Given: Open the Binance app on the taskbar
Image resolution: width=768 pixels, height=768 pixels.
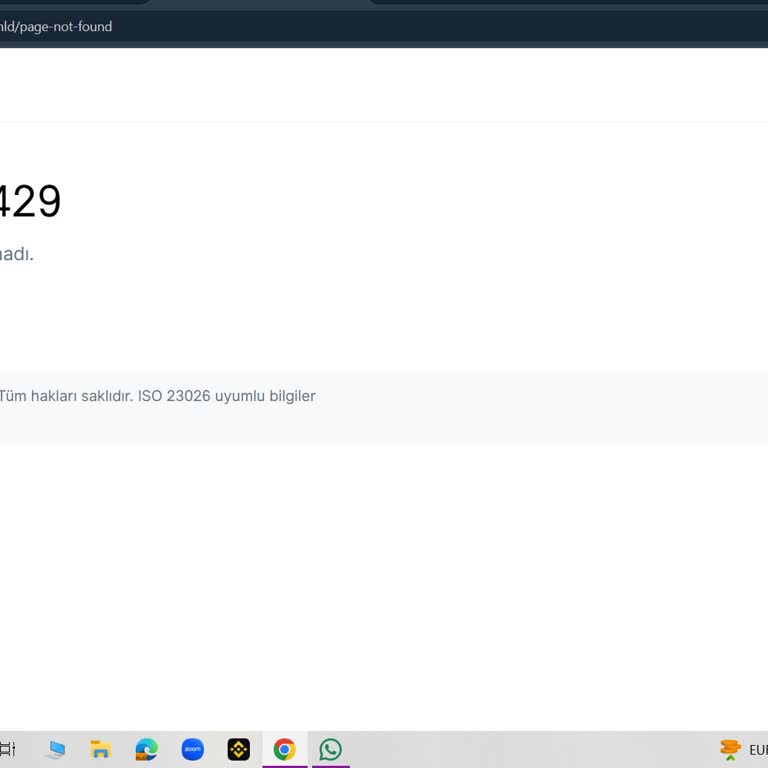Looking at the screenshot, I should (x=238, y=749).
